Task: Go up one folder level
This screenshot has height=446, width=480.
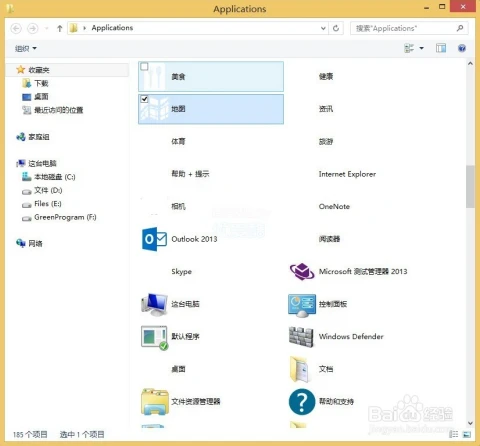Action: pos(60,28)
